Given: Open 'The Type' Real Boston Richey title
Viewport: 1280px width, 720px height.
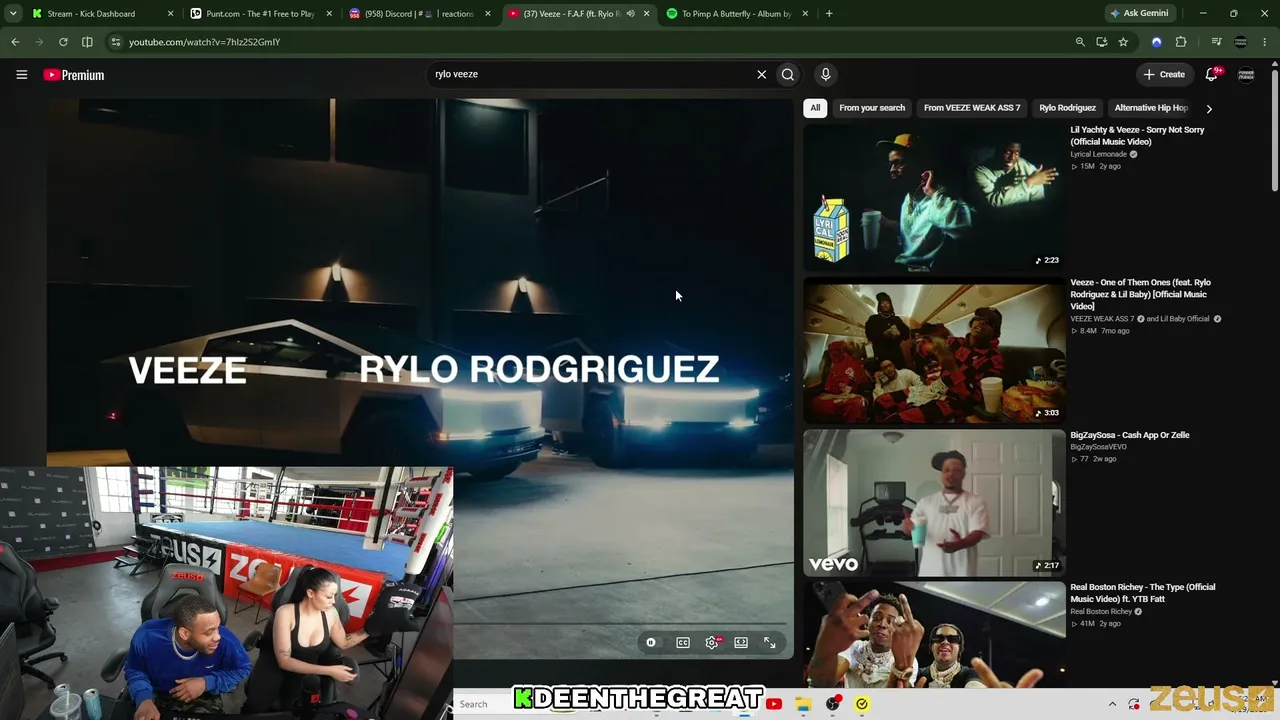Looking at the screenshot, I should (1143, 593).
